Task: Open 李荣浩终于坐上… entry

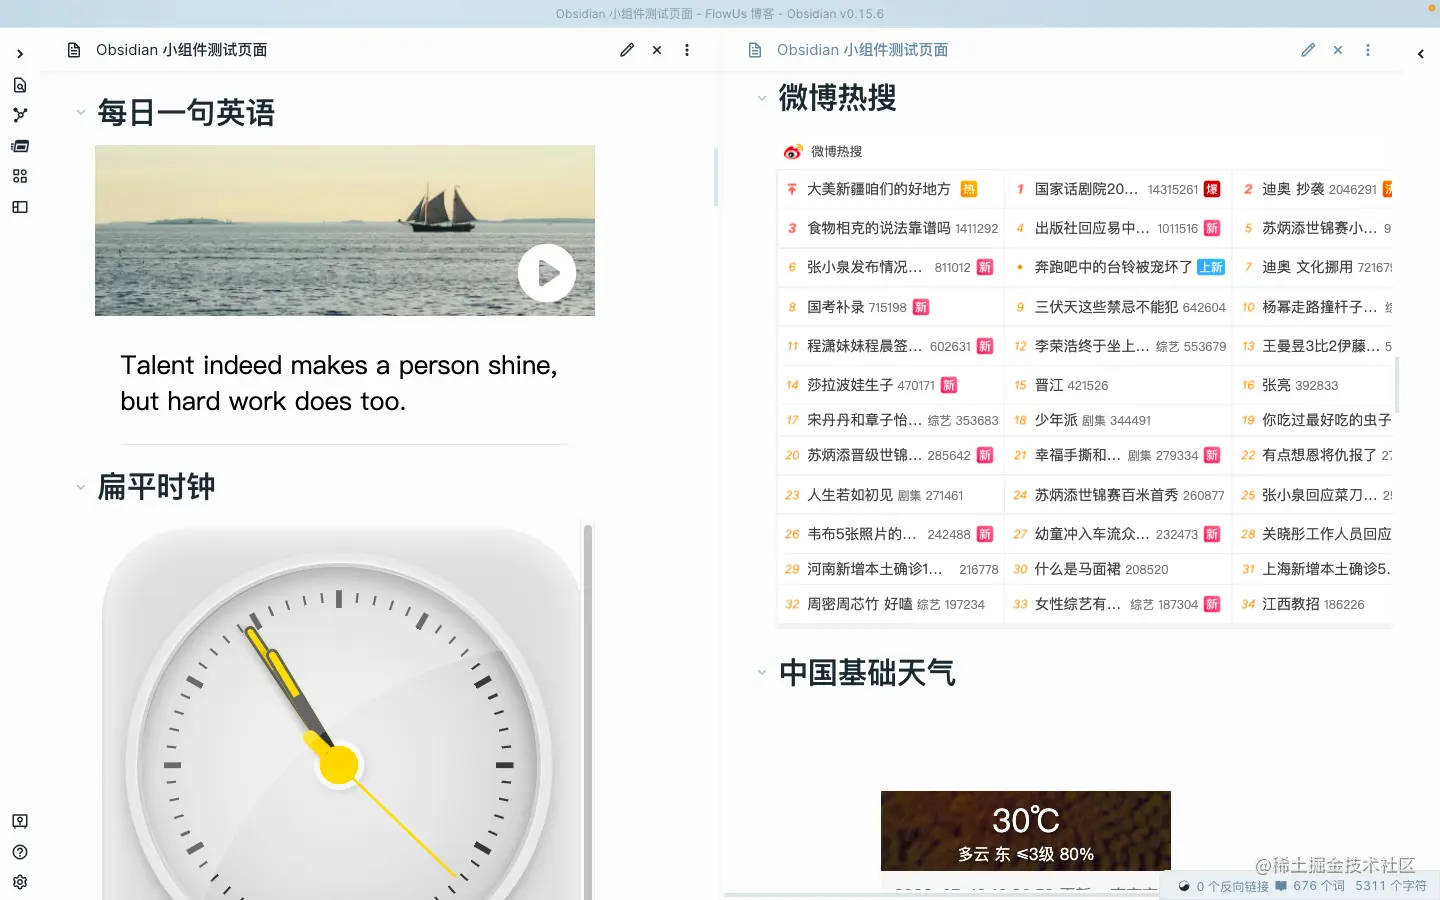Action: pos(1092,346)
